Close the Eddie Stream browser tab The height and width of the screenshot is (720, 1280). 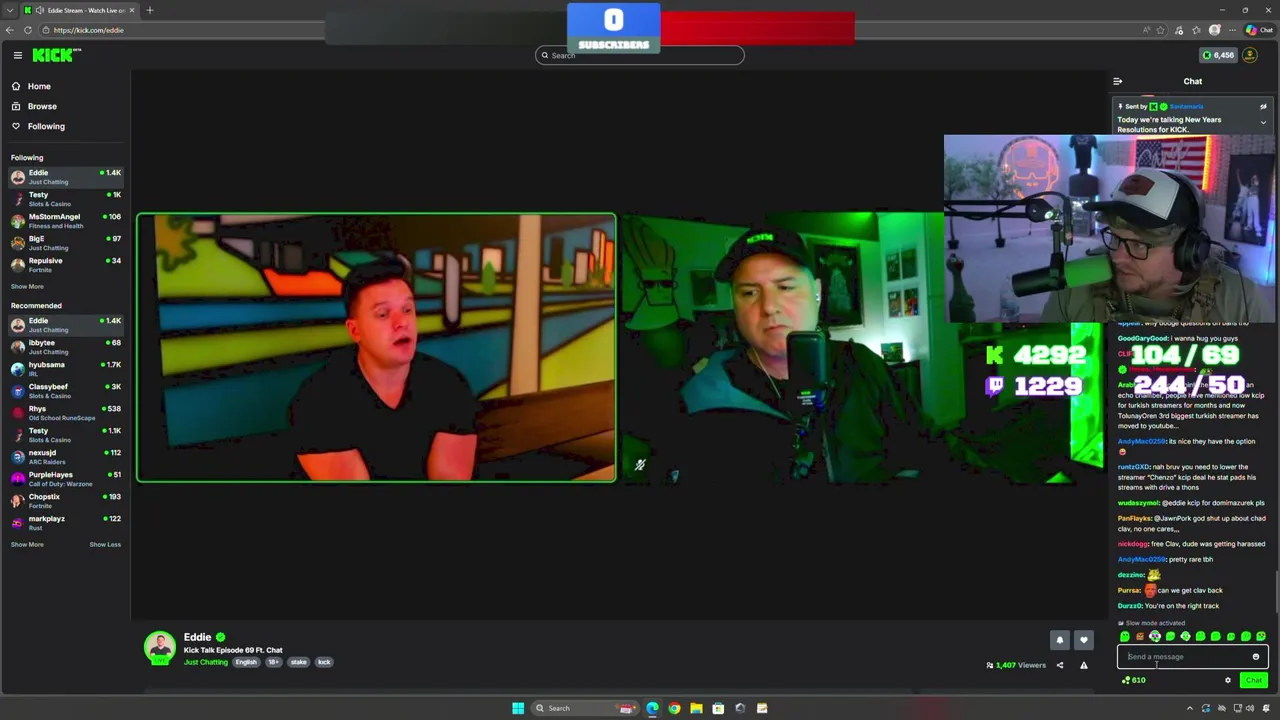tap(131, 10)
